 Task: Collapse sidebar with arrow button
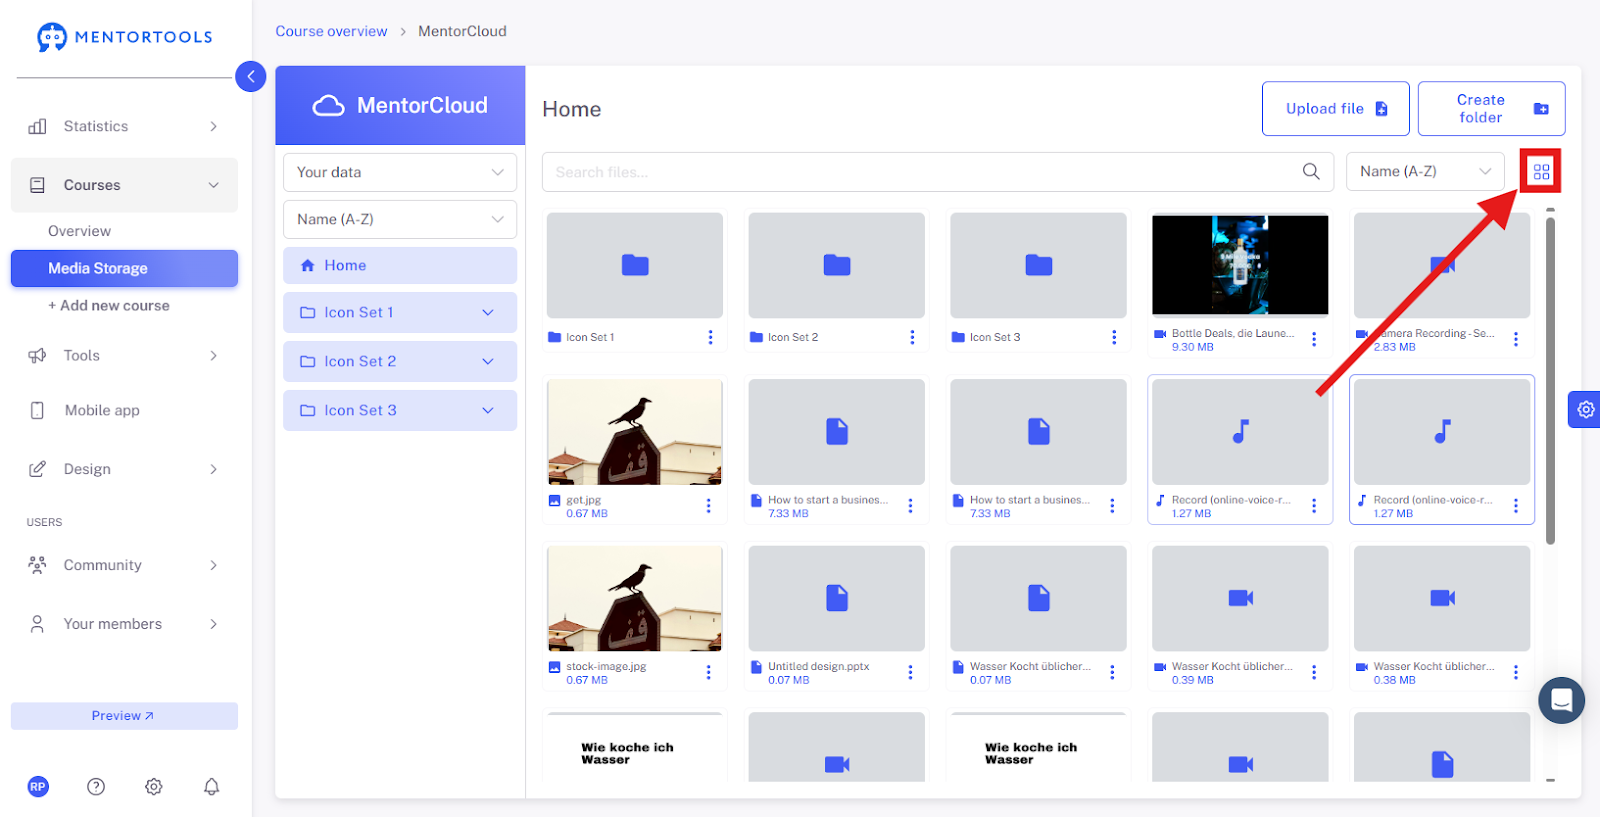click(250, 76)
